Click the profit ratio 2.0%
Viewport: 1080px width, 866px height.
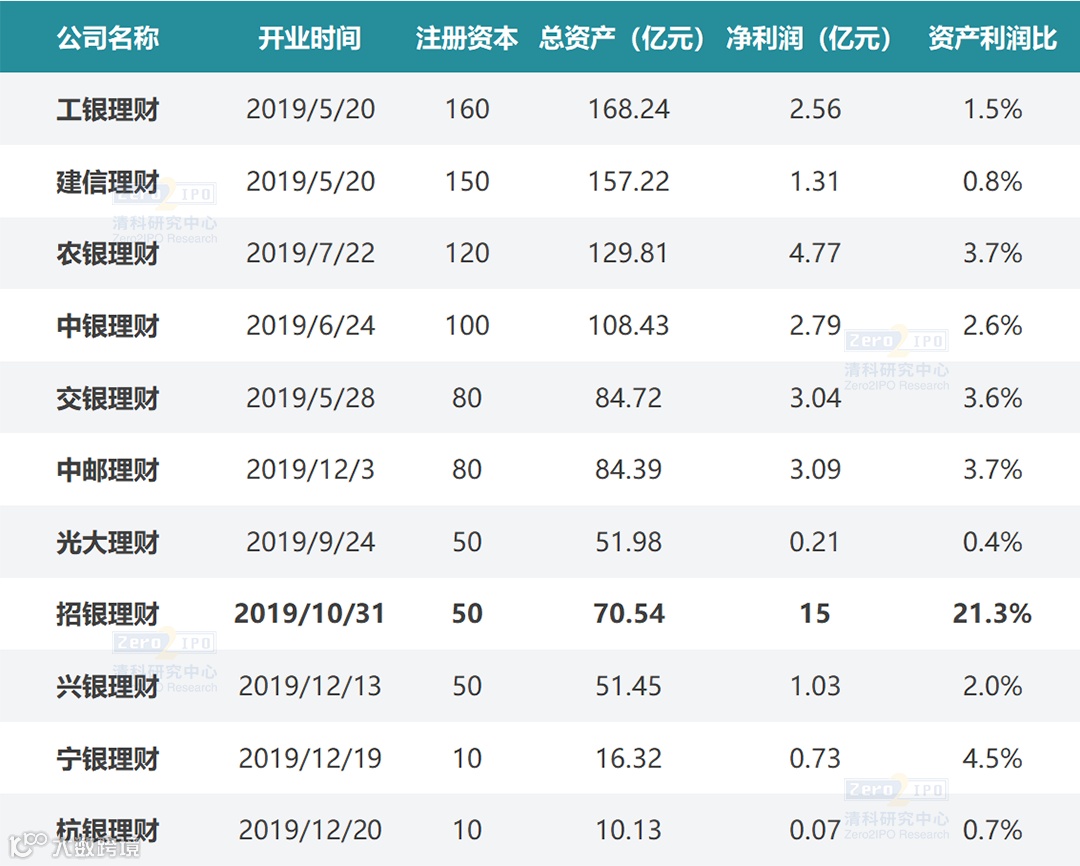tap(993, 686)
